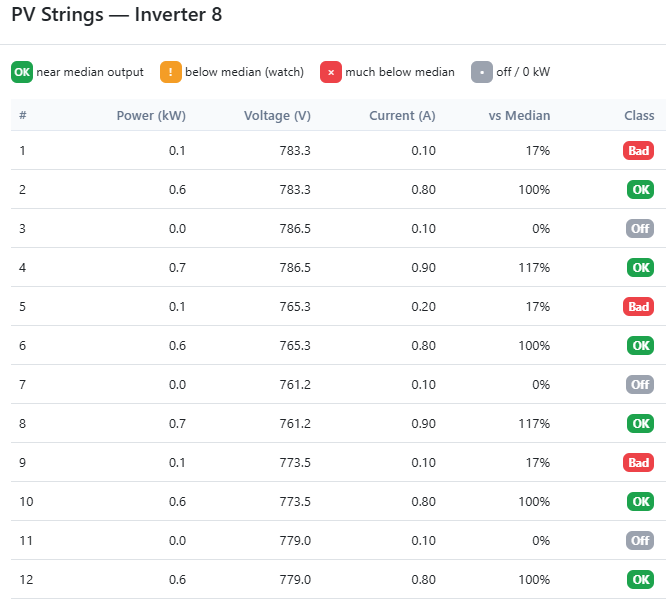Click the Bad badge in string 5 row
Screen dimensions: 666x599
point(638,306)
